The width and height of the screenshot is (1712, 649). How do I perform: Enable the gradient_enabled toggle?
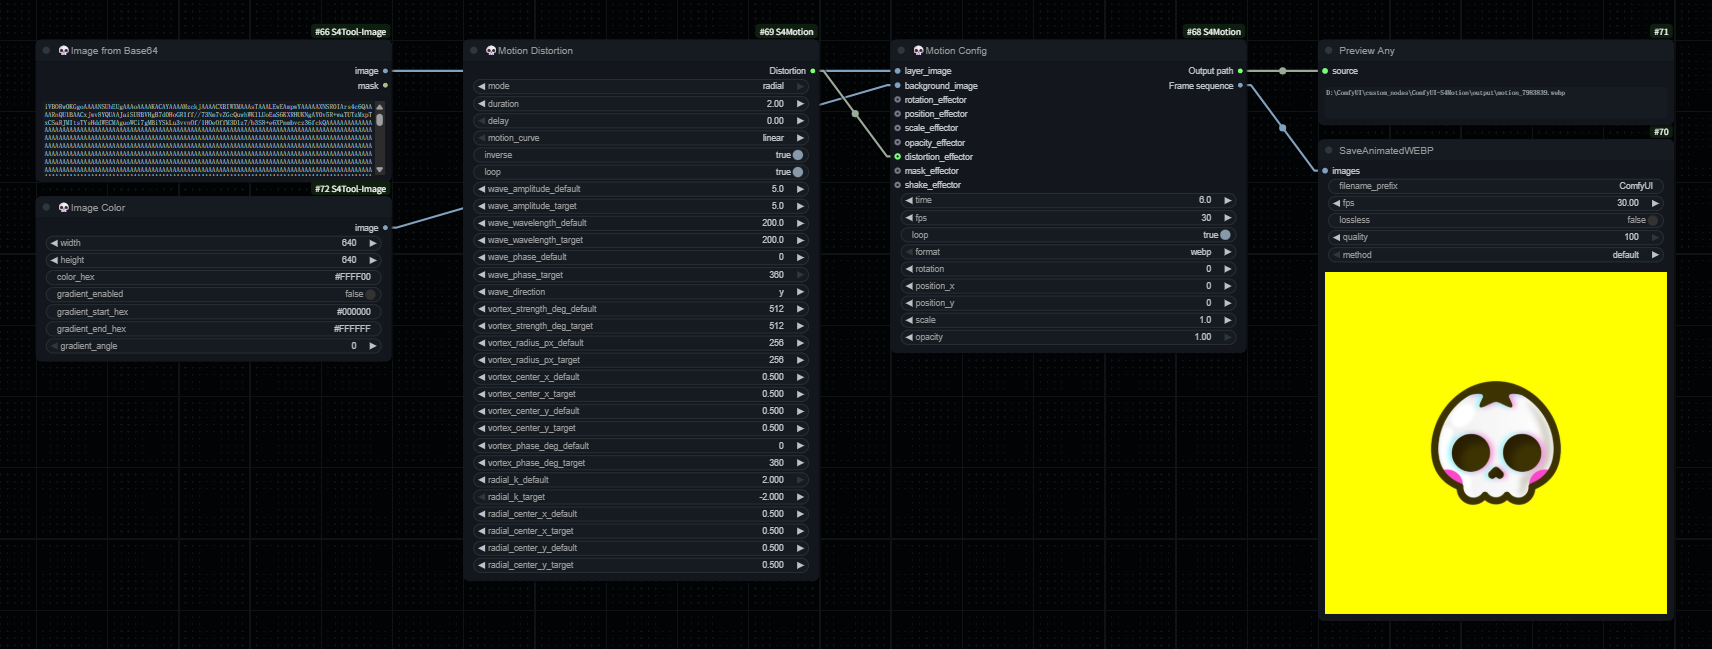point(370,294)
